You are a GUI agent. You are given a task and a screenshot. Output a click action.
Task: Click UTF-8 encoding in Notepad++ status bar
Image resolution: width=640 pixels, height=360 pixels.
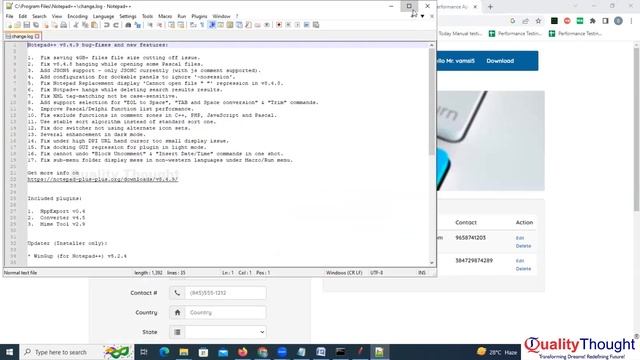pyautogui.click(x=376, y=273)
